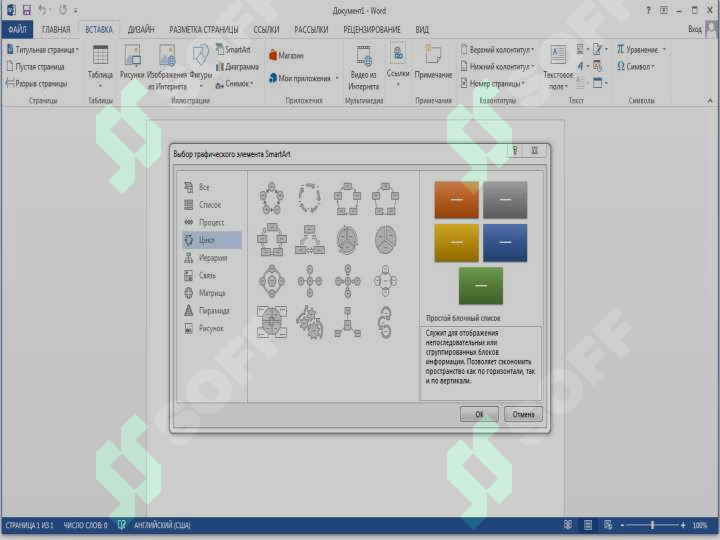The width and height of the screenshot is (720, 540).
Task: Switch to the ВИД tab
Action: tap(422, 30)
